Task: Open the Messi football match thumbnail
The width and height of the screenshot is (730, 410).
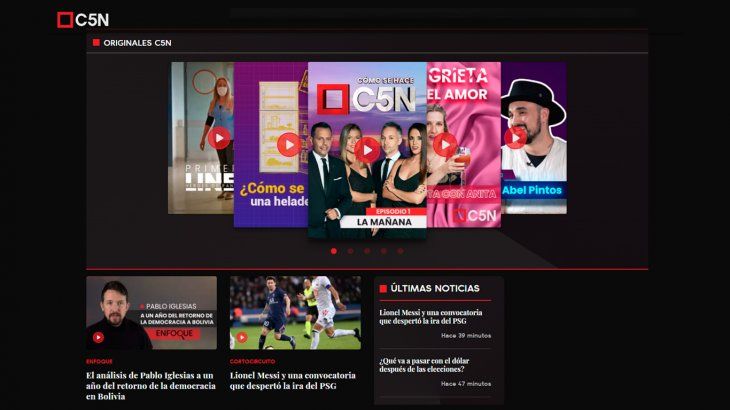Action: coord(295,313)
